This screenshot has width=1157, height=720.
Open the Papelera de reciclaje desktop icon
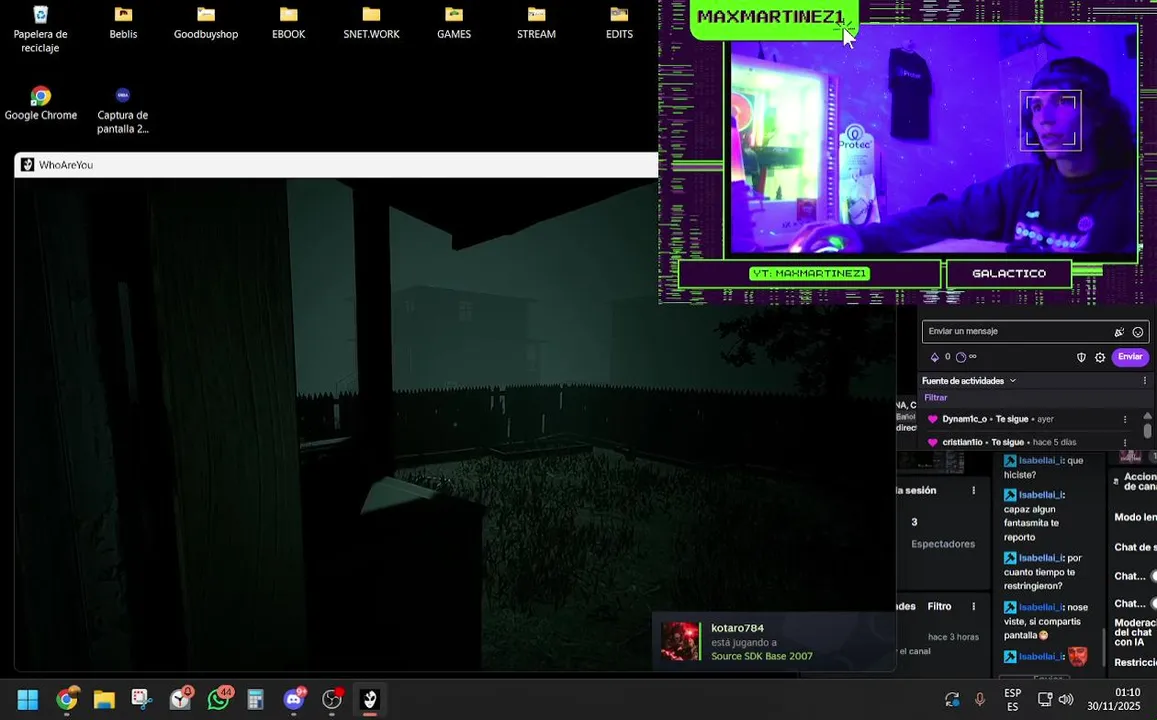pos(41,30)
